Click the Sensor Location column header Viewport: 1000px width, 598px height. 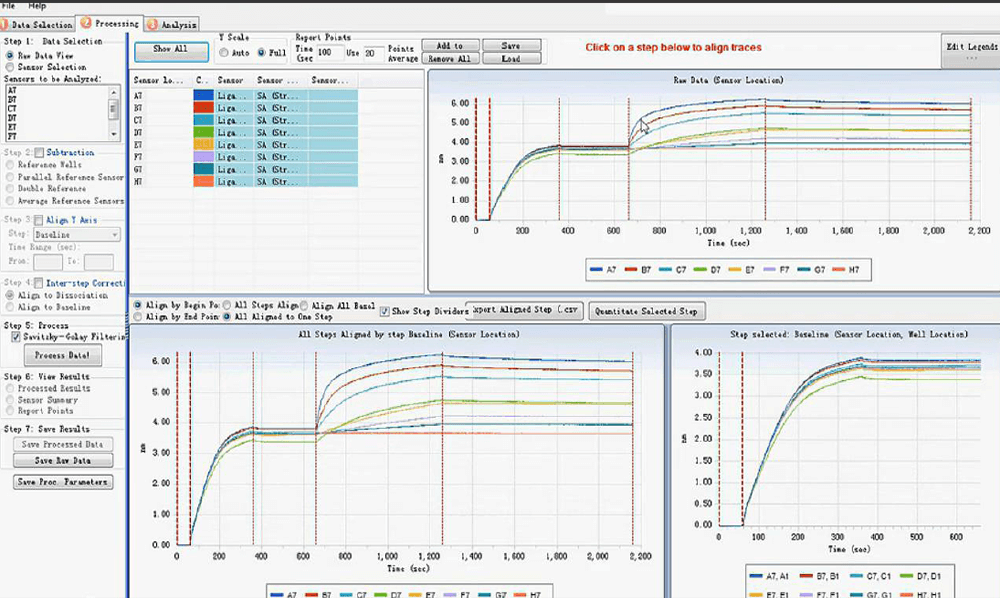[x=161, y=80]
